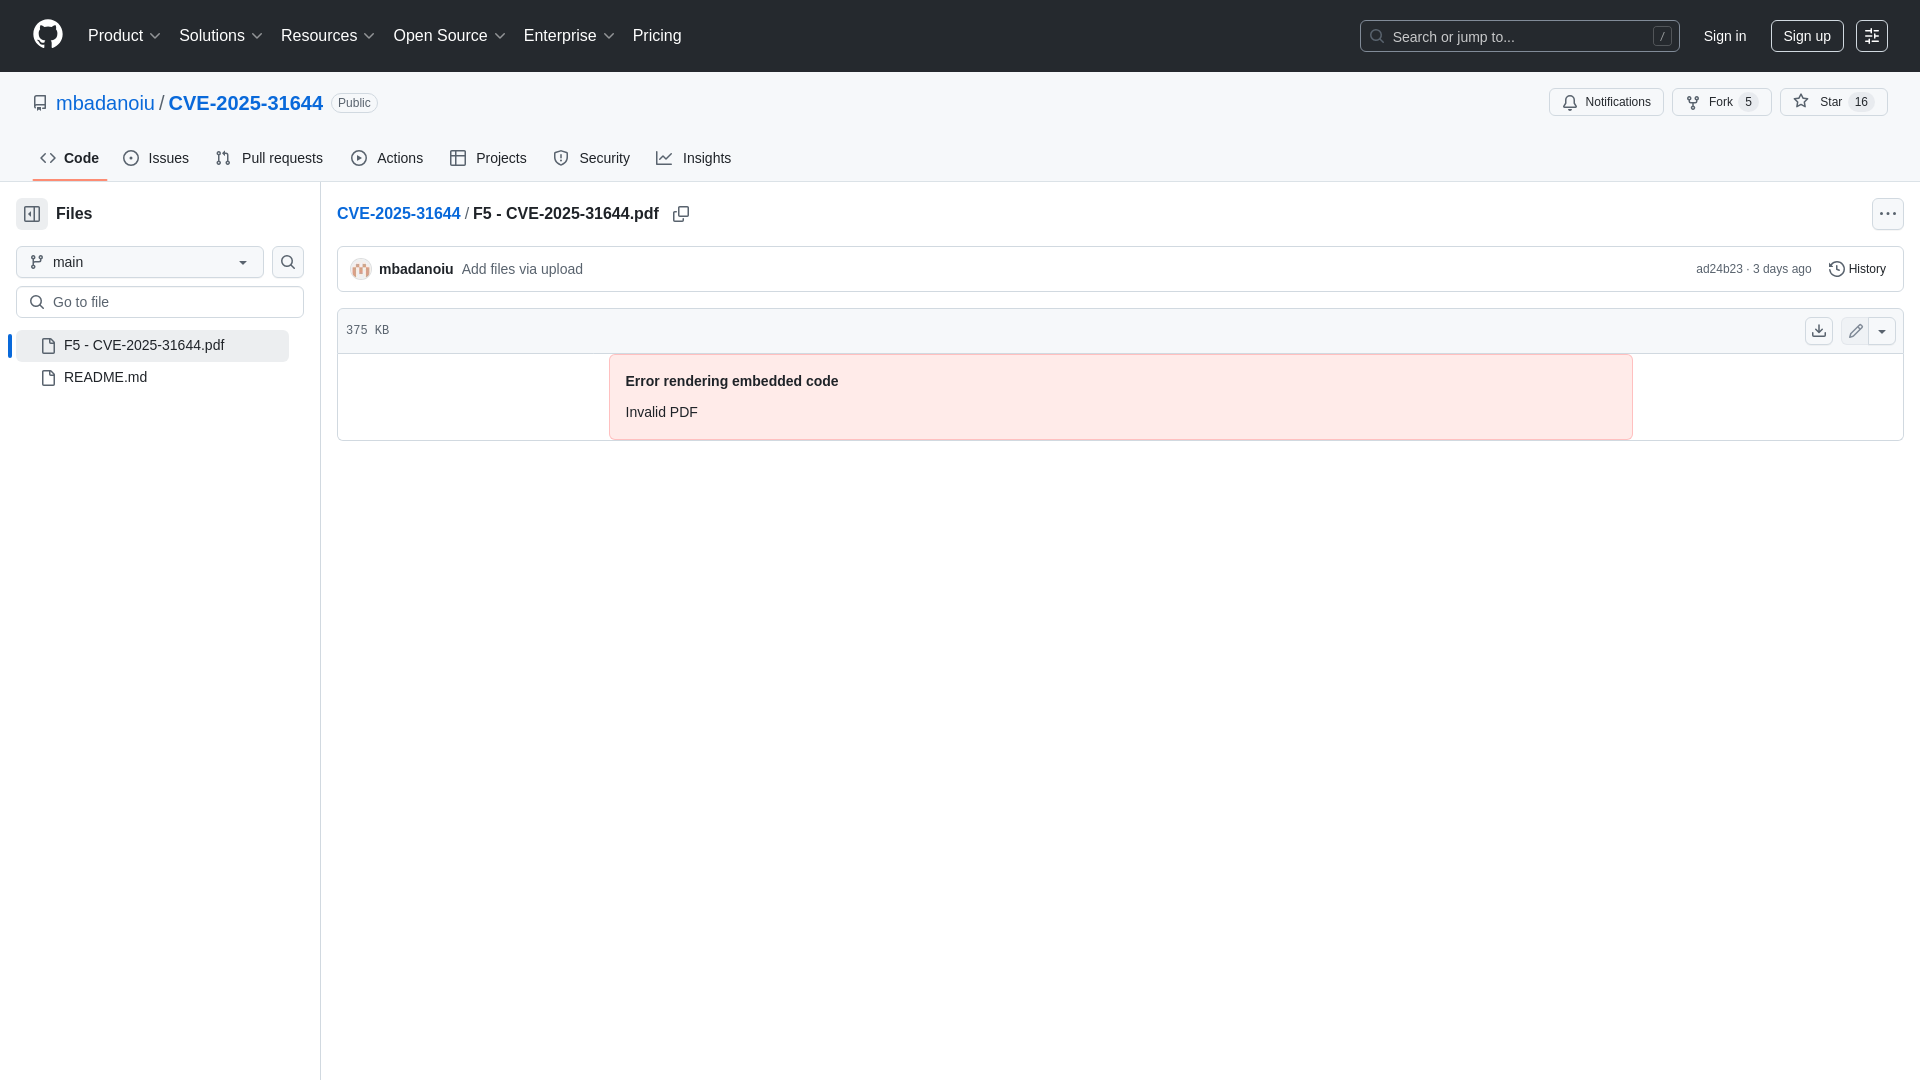Click Sign in link
This screenshot has width=1920, height=1080.
1725,36
